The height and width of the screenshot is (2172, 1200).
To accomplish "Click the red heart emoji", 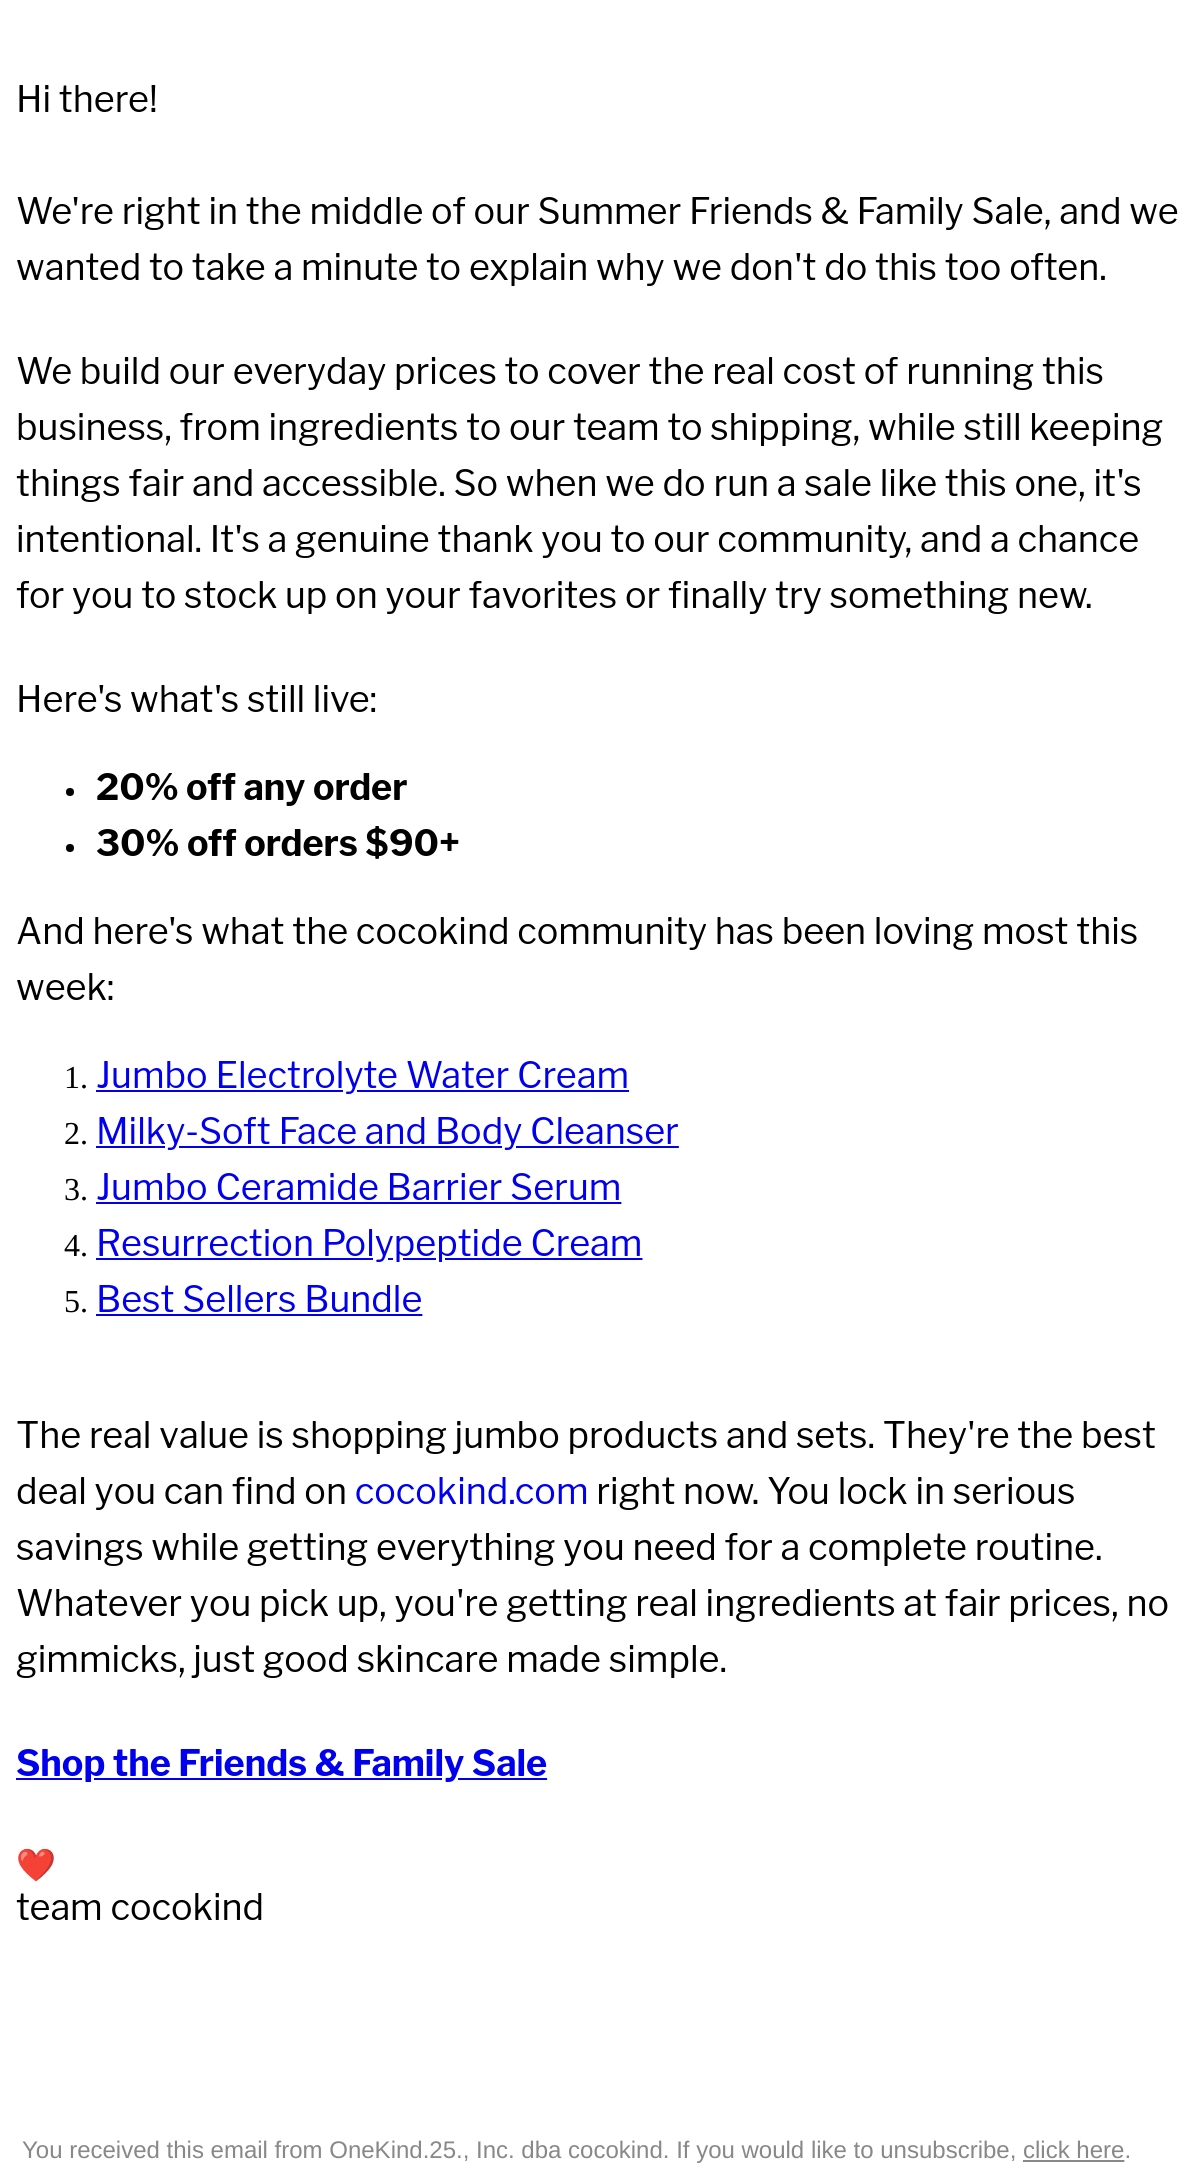I will 36,1864.
